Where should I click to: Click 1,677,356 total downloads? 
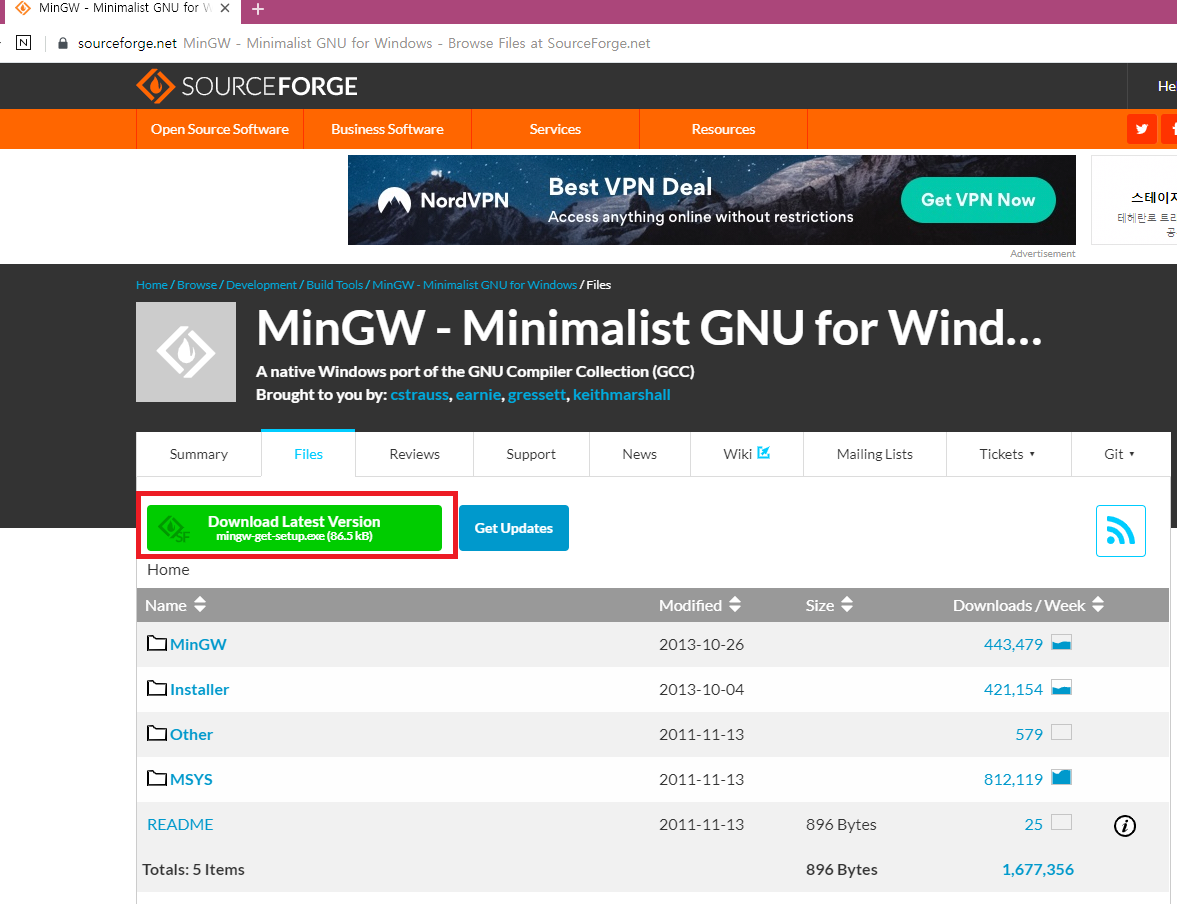coord(1038,869)
